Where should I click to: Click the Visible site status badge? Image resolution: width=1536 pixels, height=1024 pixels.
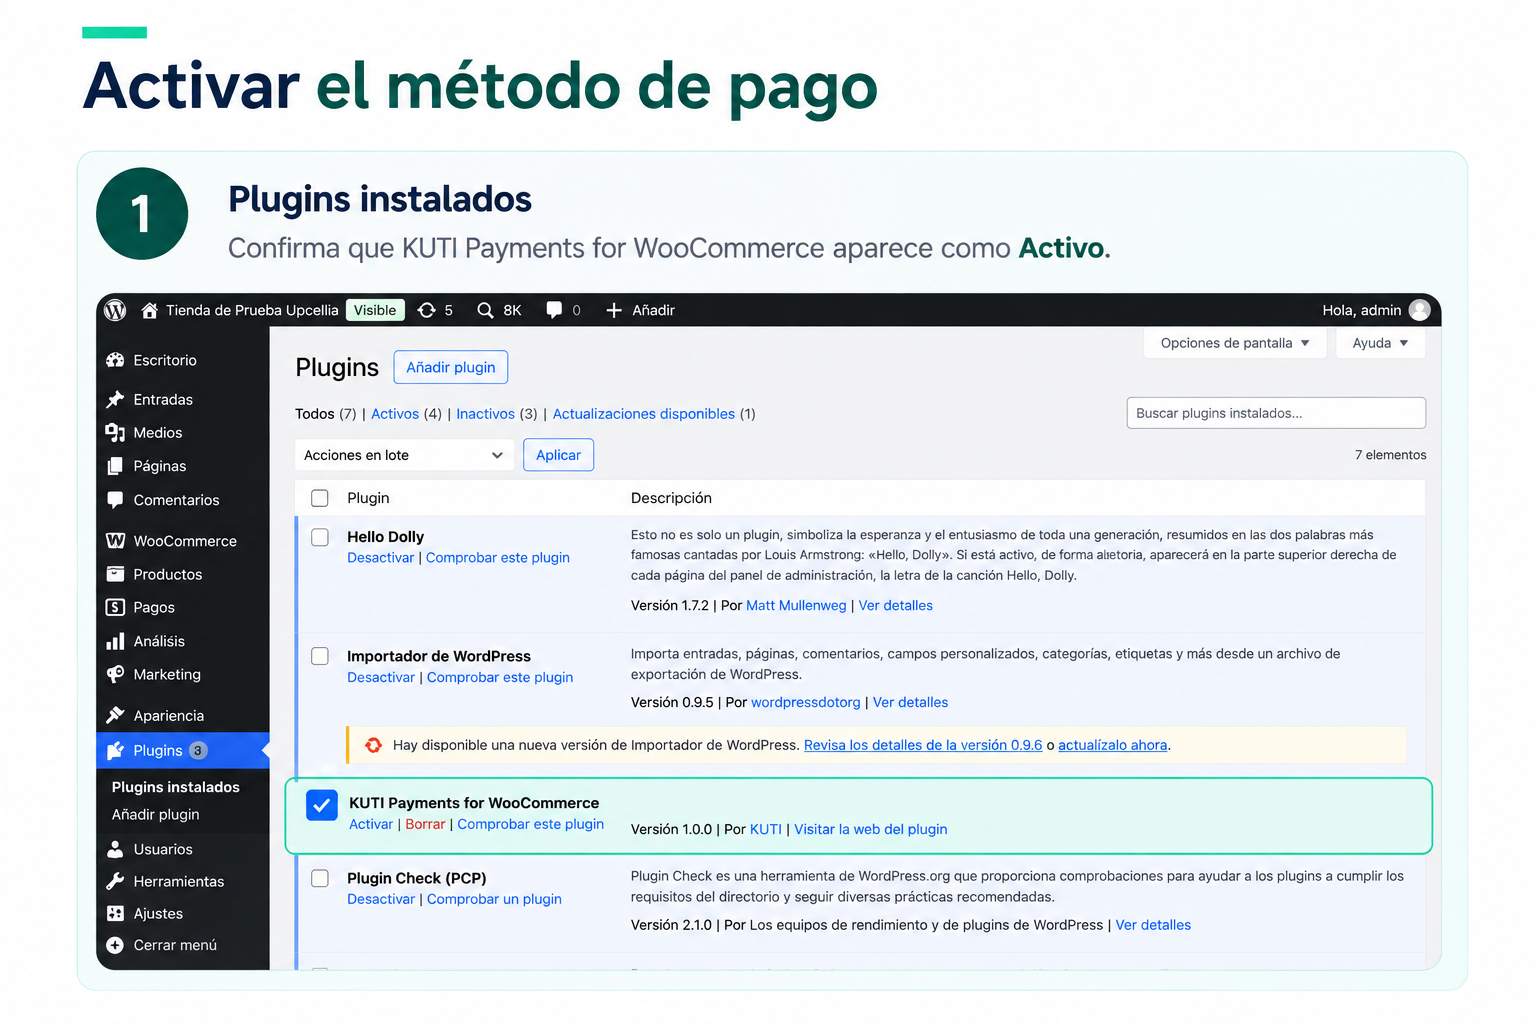point(375,310)
